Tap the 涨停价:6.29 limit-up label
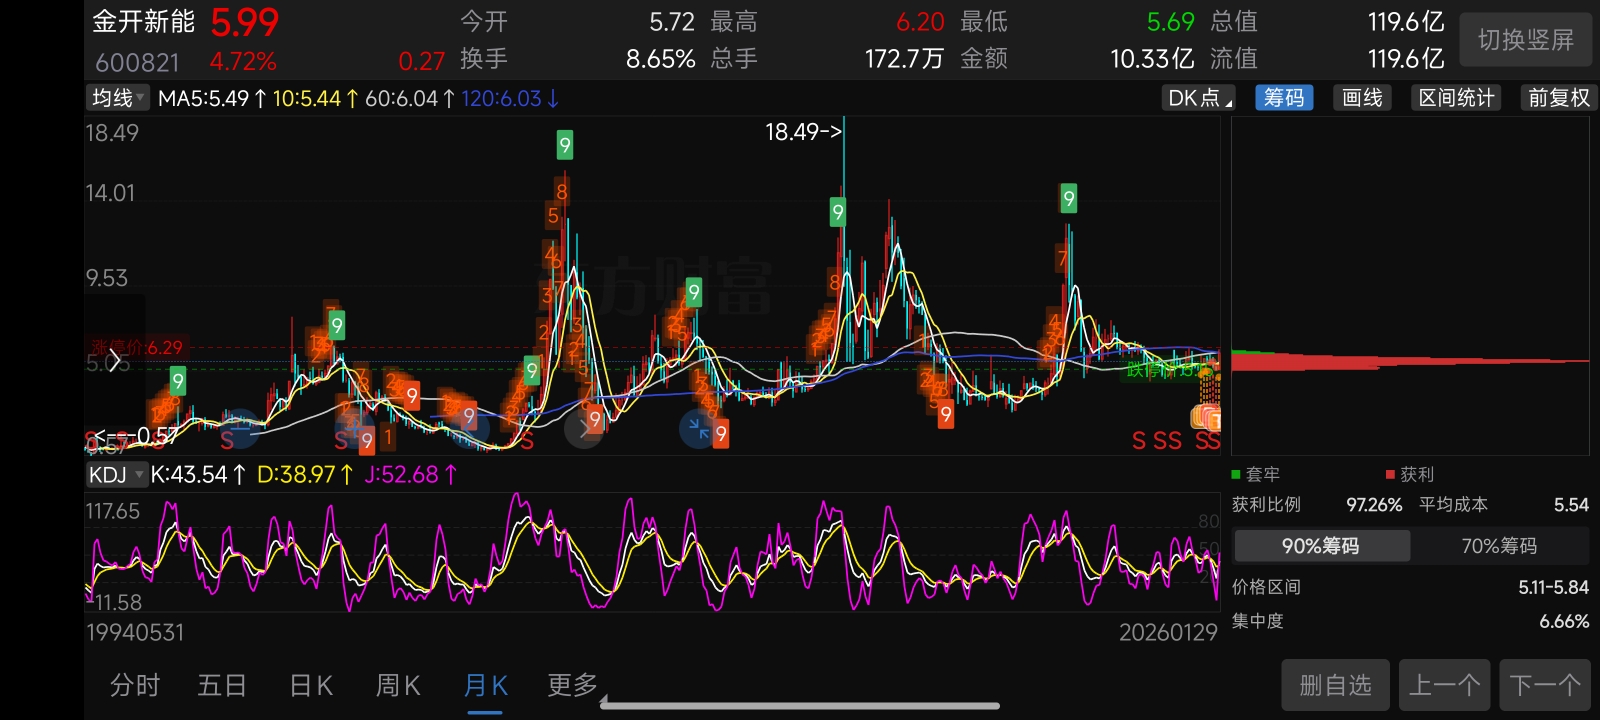The image size is (1600, 720). [137, 347]
